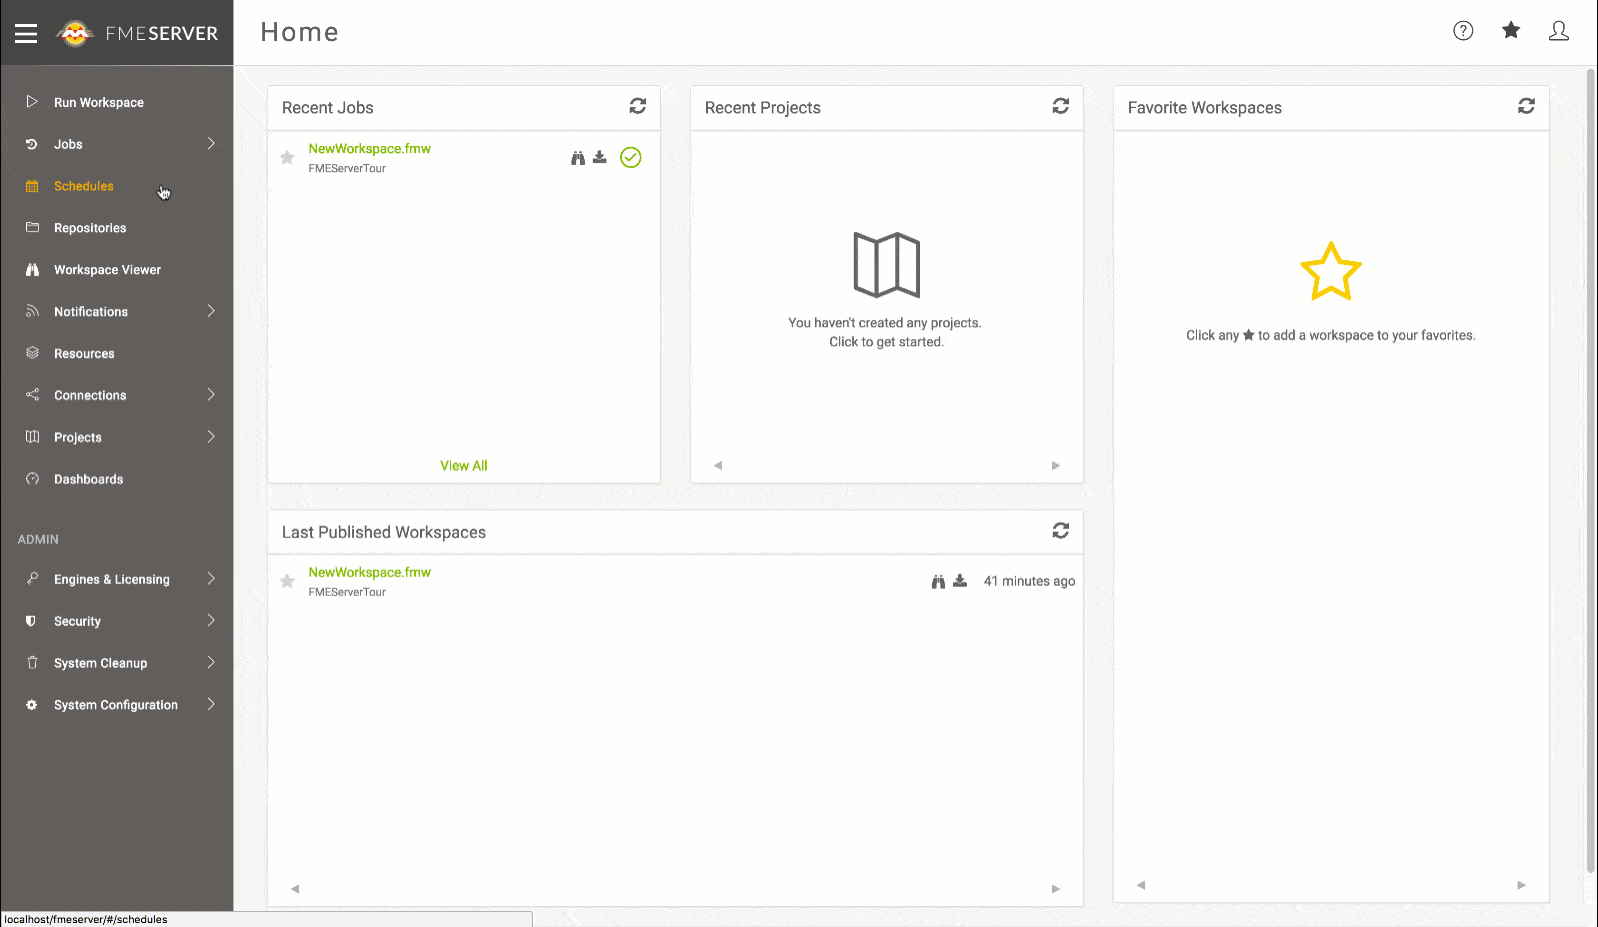This screenshot has width=1598, height=927.
Task: Open favorites star icon in header
Action: (1511, 30)
